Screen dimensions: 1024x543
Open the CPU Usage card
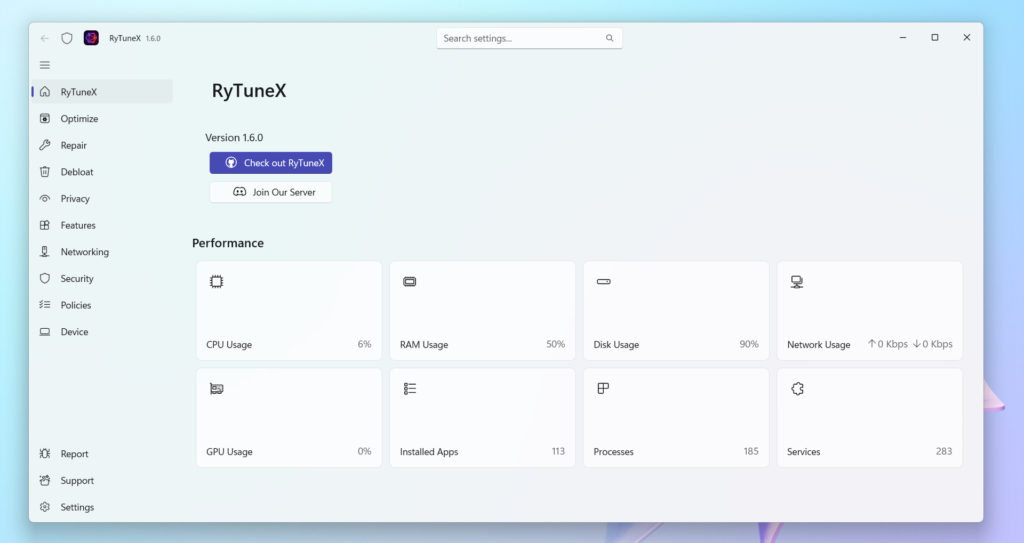tap(288, 310)
